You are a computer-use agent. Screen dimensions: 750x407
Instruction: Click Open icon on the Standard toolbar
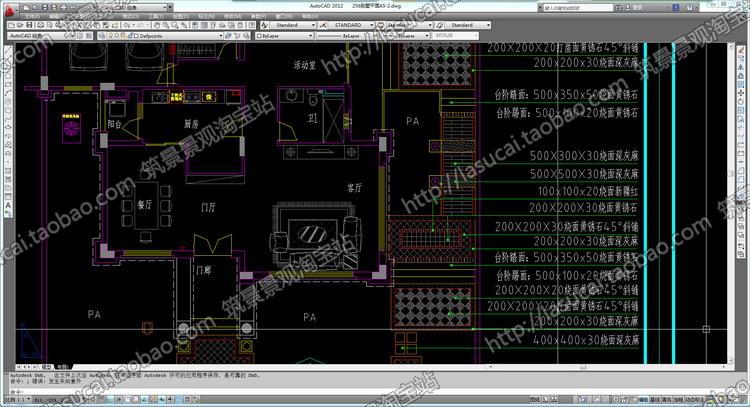pos(20,25)
